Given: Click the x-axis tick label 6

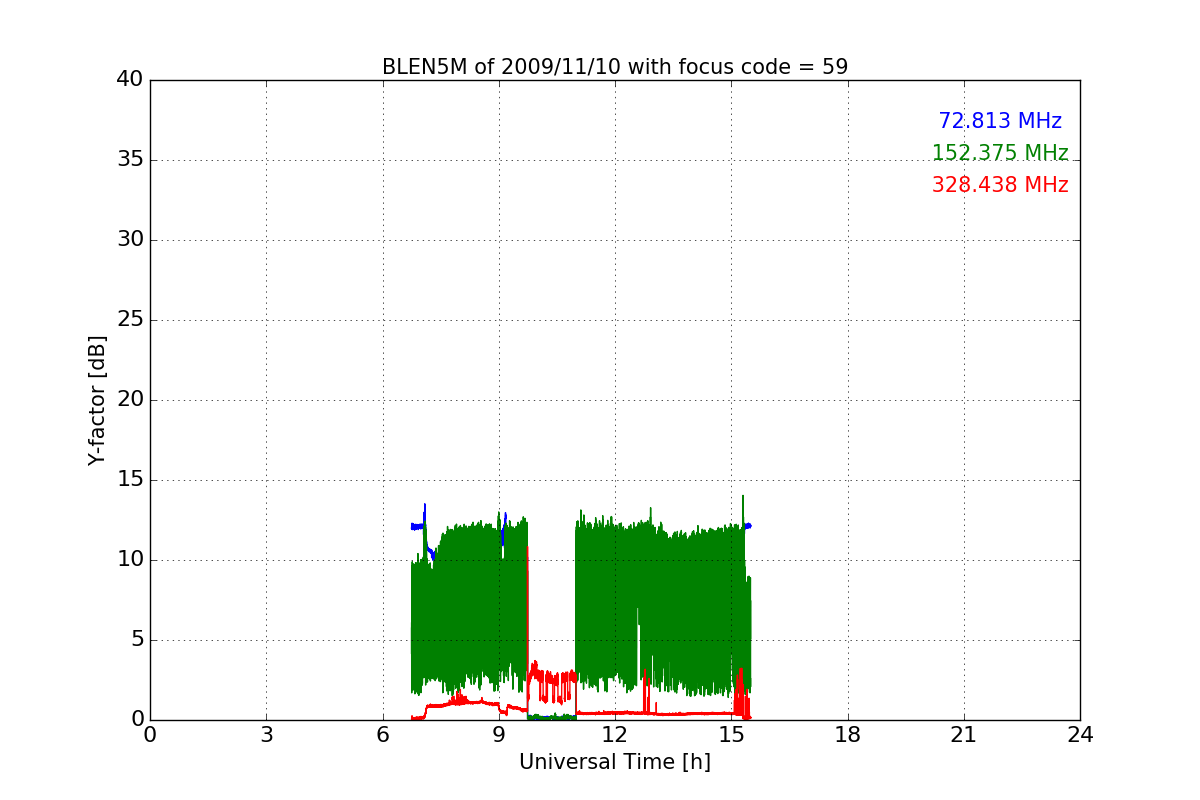Looking at the screenshot, I should pyautogui.click(x=382, y=735).
